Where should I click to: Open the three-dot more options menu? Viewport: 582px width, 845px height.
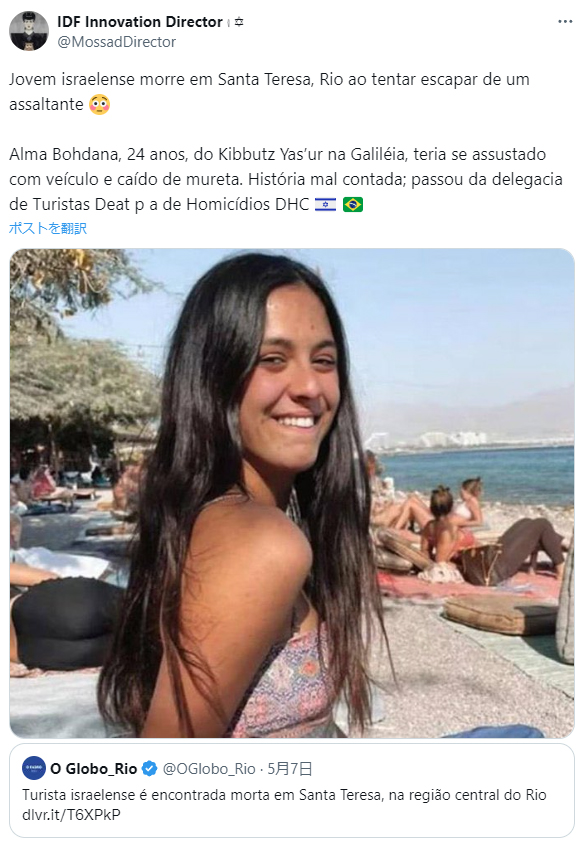click(x=565, y=22)
